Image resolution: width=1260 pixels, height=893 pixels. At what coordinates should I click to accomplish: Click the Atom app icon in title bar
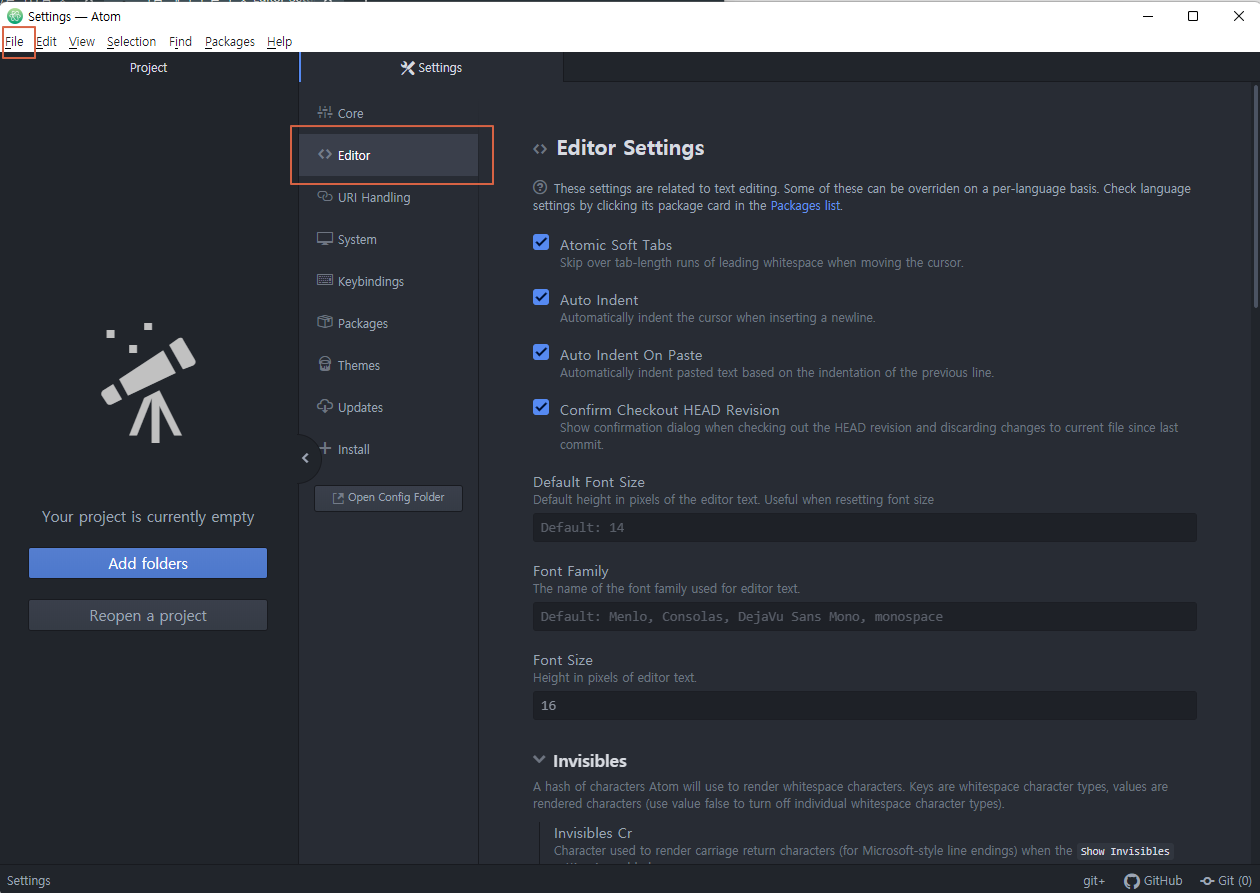tap(14, 16)
